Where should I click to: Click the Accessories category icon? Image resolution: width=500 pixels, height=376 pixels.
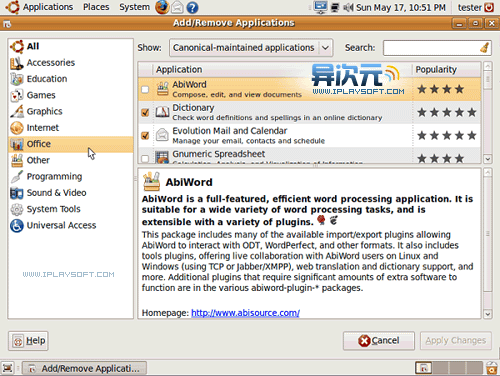coord(17,63)
